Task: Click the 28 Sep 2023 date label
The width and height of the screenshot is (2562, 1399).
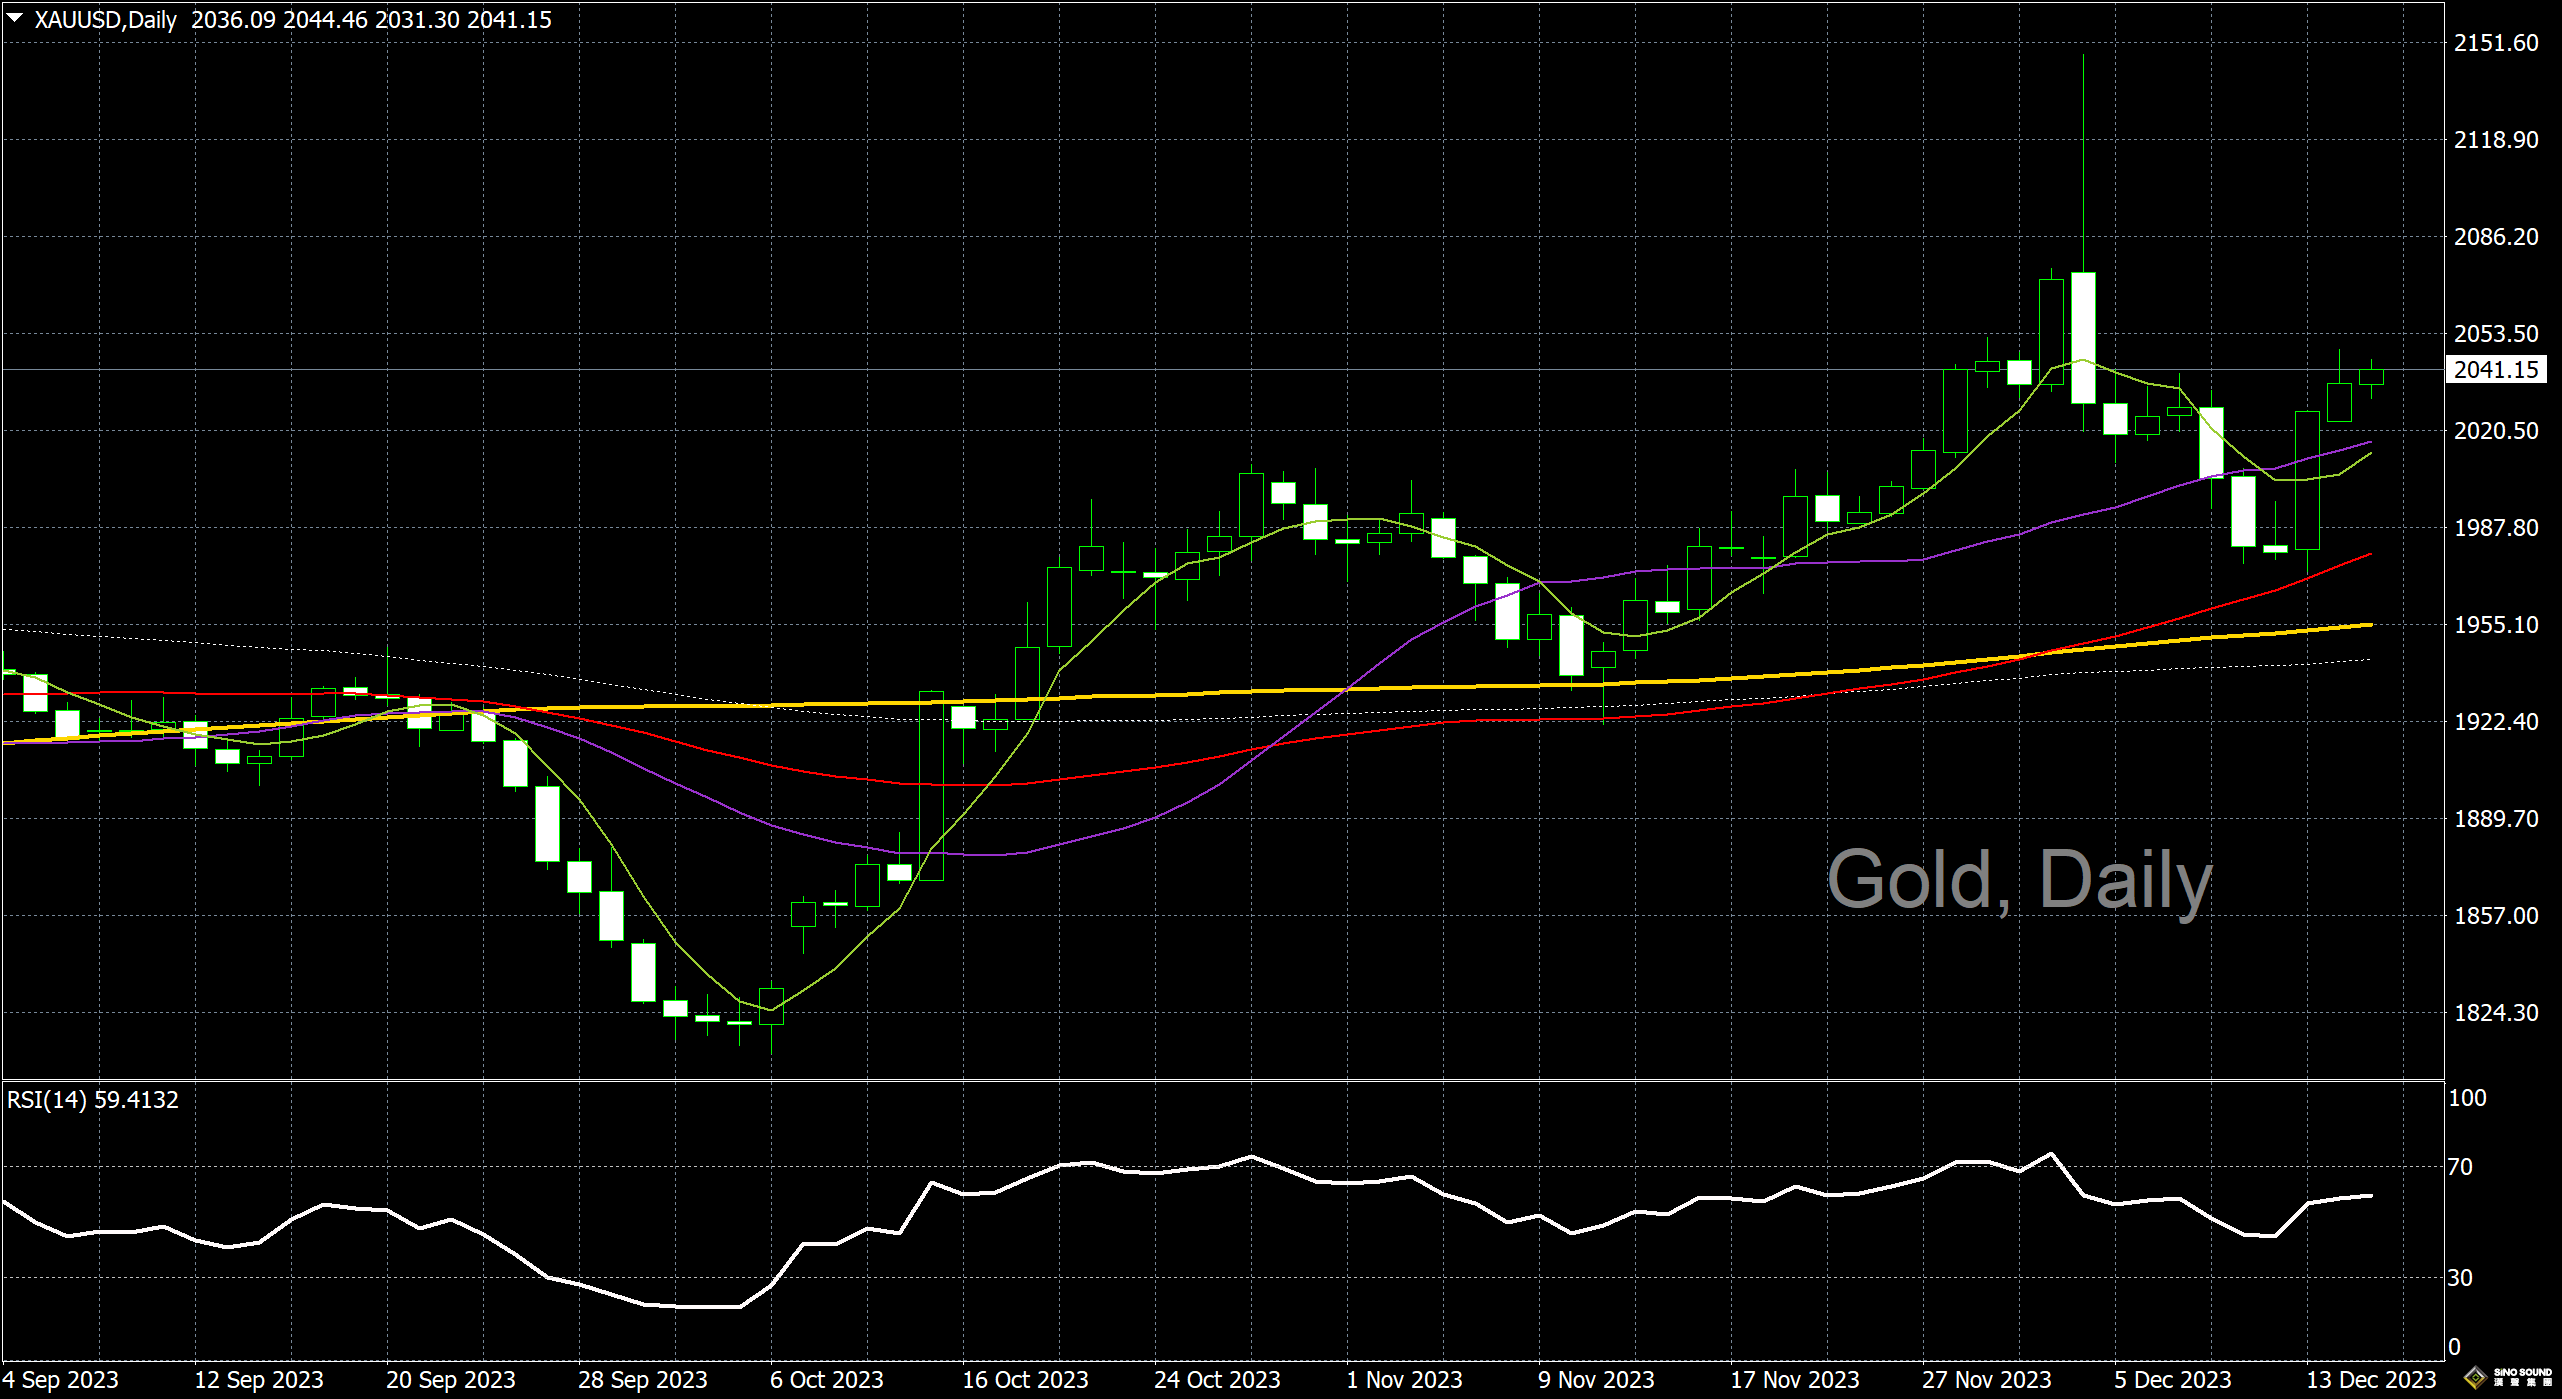Action: coord(643,1380)
